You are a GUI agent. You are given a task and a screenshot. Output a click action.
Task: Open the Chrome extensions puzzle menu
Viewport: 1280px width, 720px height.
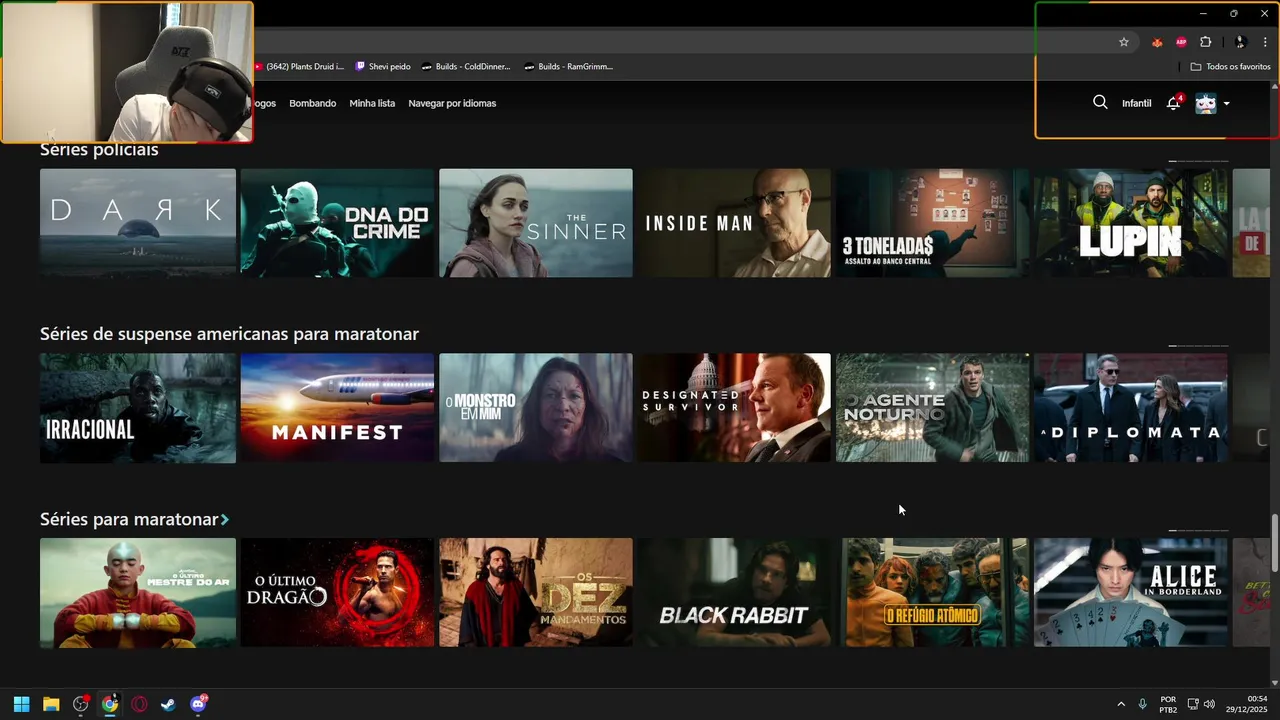point(1205,42)
